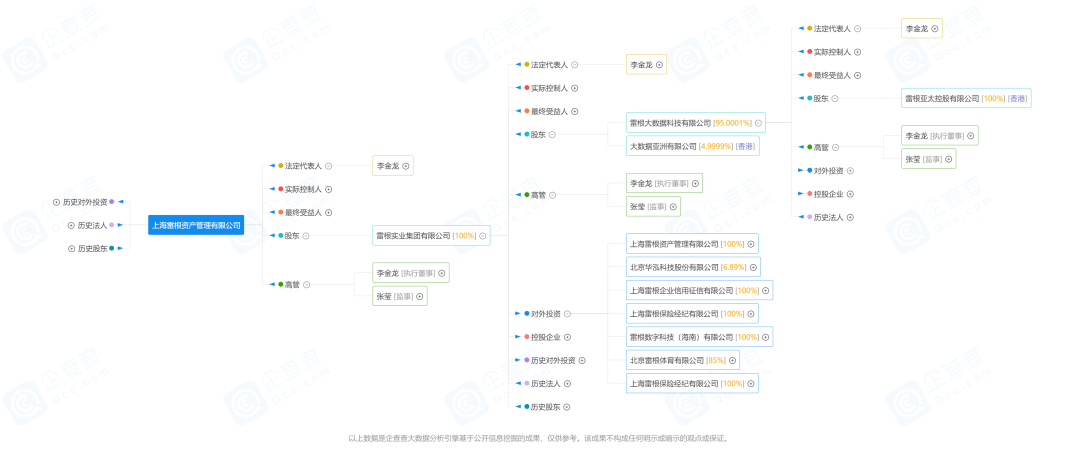Expand 对外投资 under 雷根大数据科技
Screen dimensions: 1080x453
point(850,171)
